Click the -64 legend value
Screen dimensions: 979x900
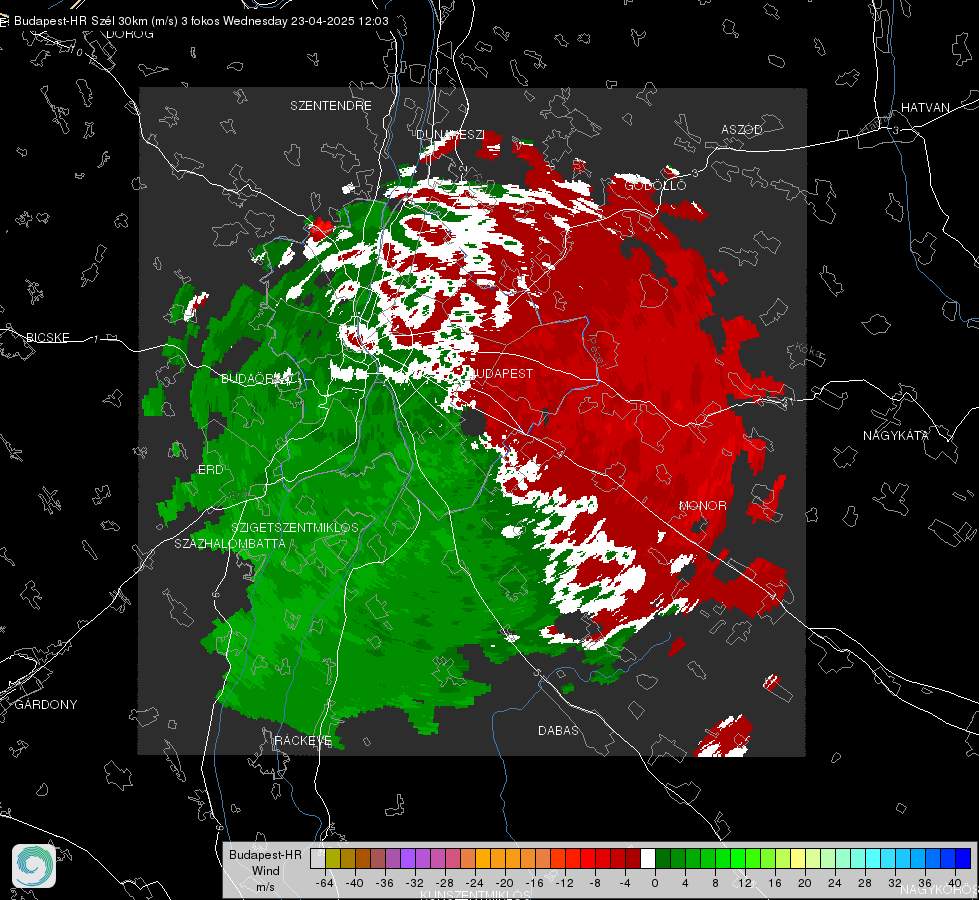[325, 883]
